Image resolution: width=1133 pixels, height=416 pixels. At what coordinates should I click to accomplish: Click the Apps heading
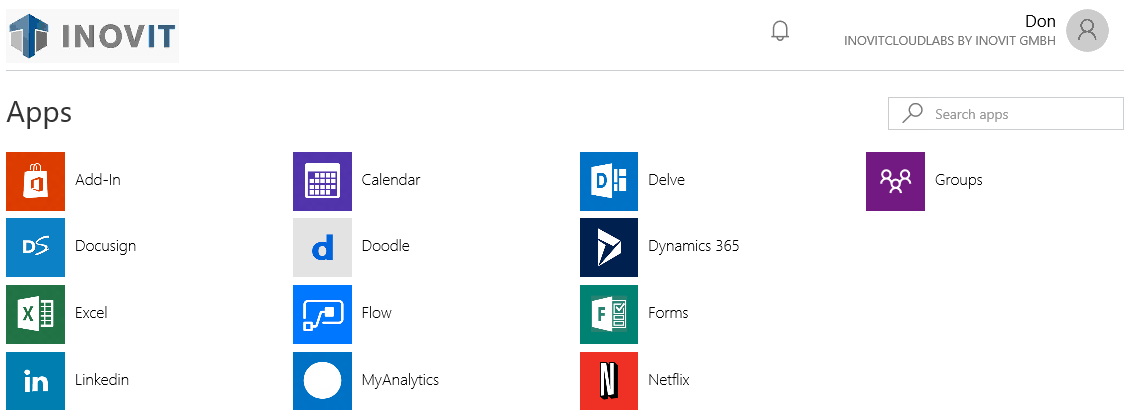[x=39, y=114]
